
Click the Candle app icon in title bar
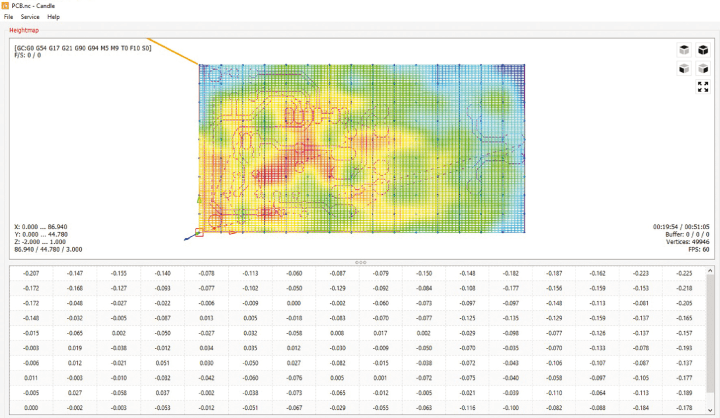(x=6, y=6)
